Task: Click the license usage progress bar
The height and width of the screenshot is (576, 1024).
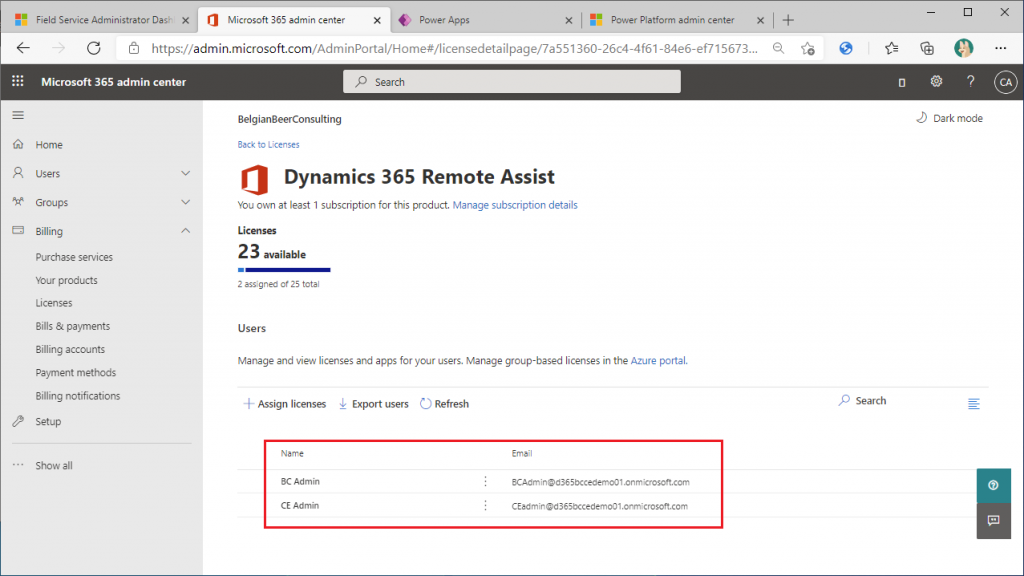Action: click(x=284, y=270)
